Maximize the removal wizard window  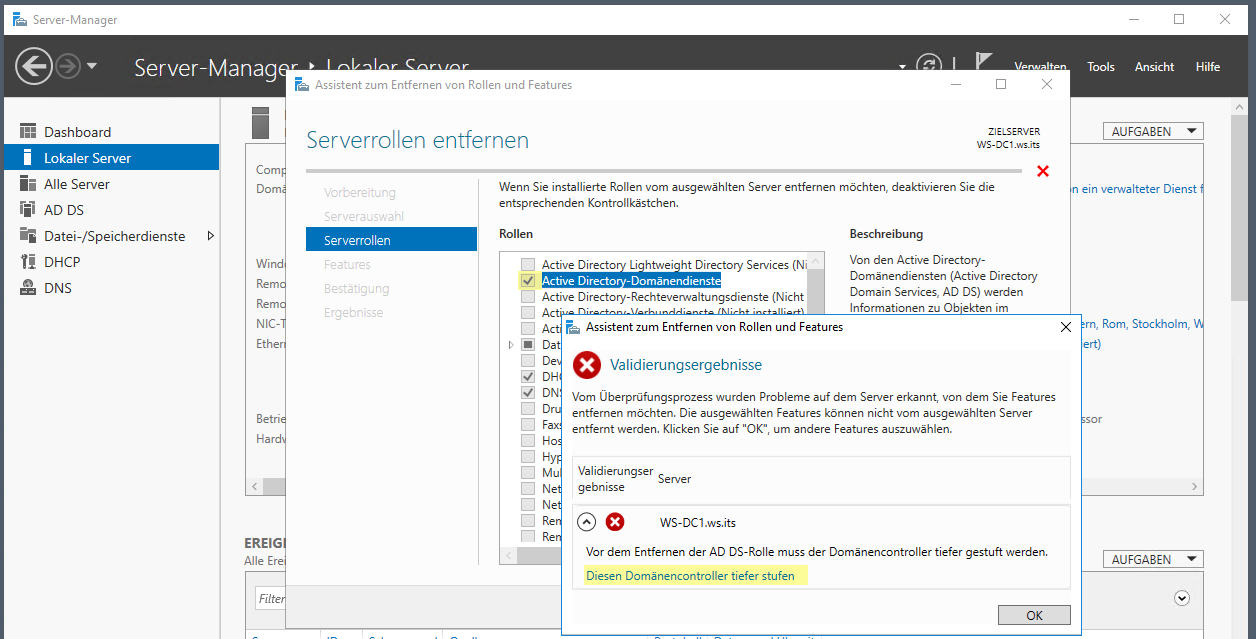point(1001,85)
